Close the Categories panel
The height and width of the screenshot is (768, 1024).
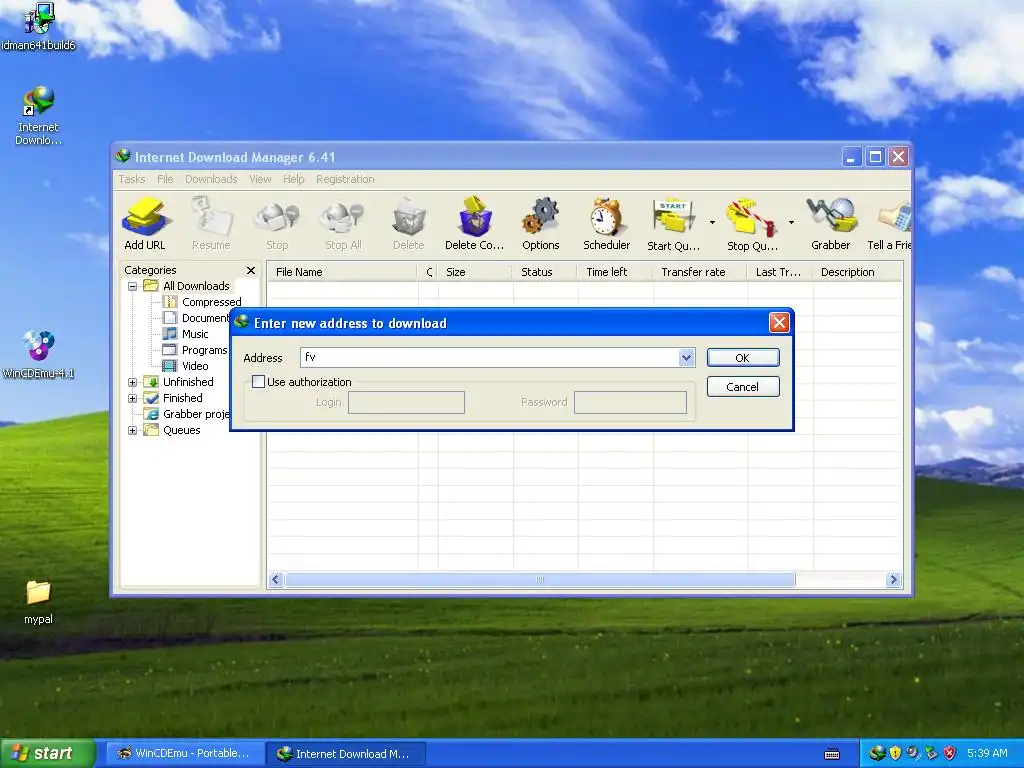click(251, 270)
